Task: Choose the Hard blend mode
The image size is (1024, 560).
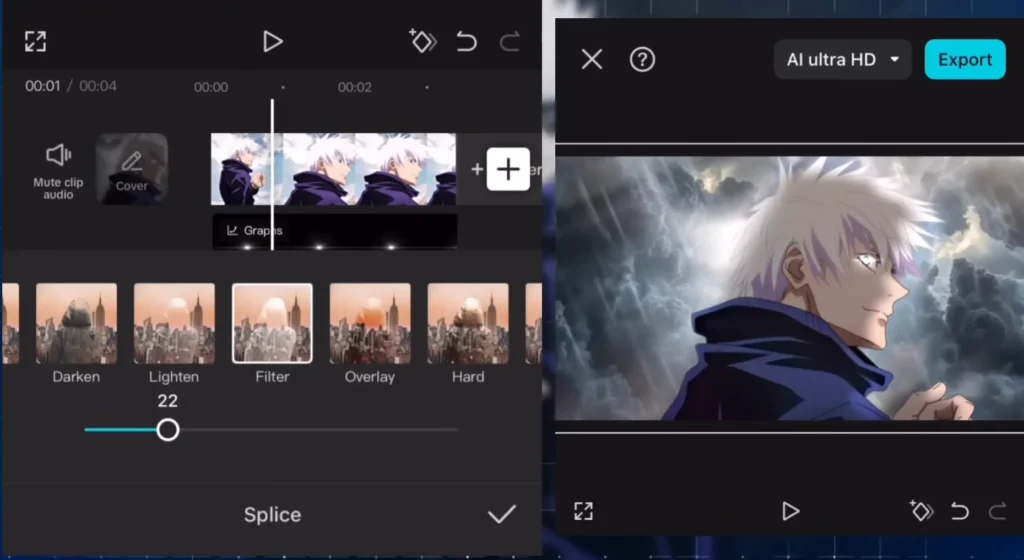Action: click(468, 334)
